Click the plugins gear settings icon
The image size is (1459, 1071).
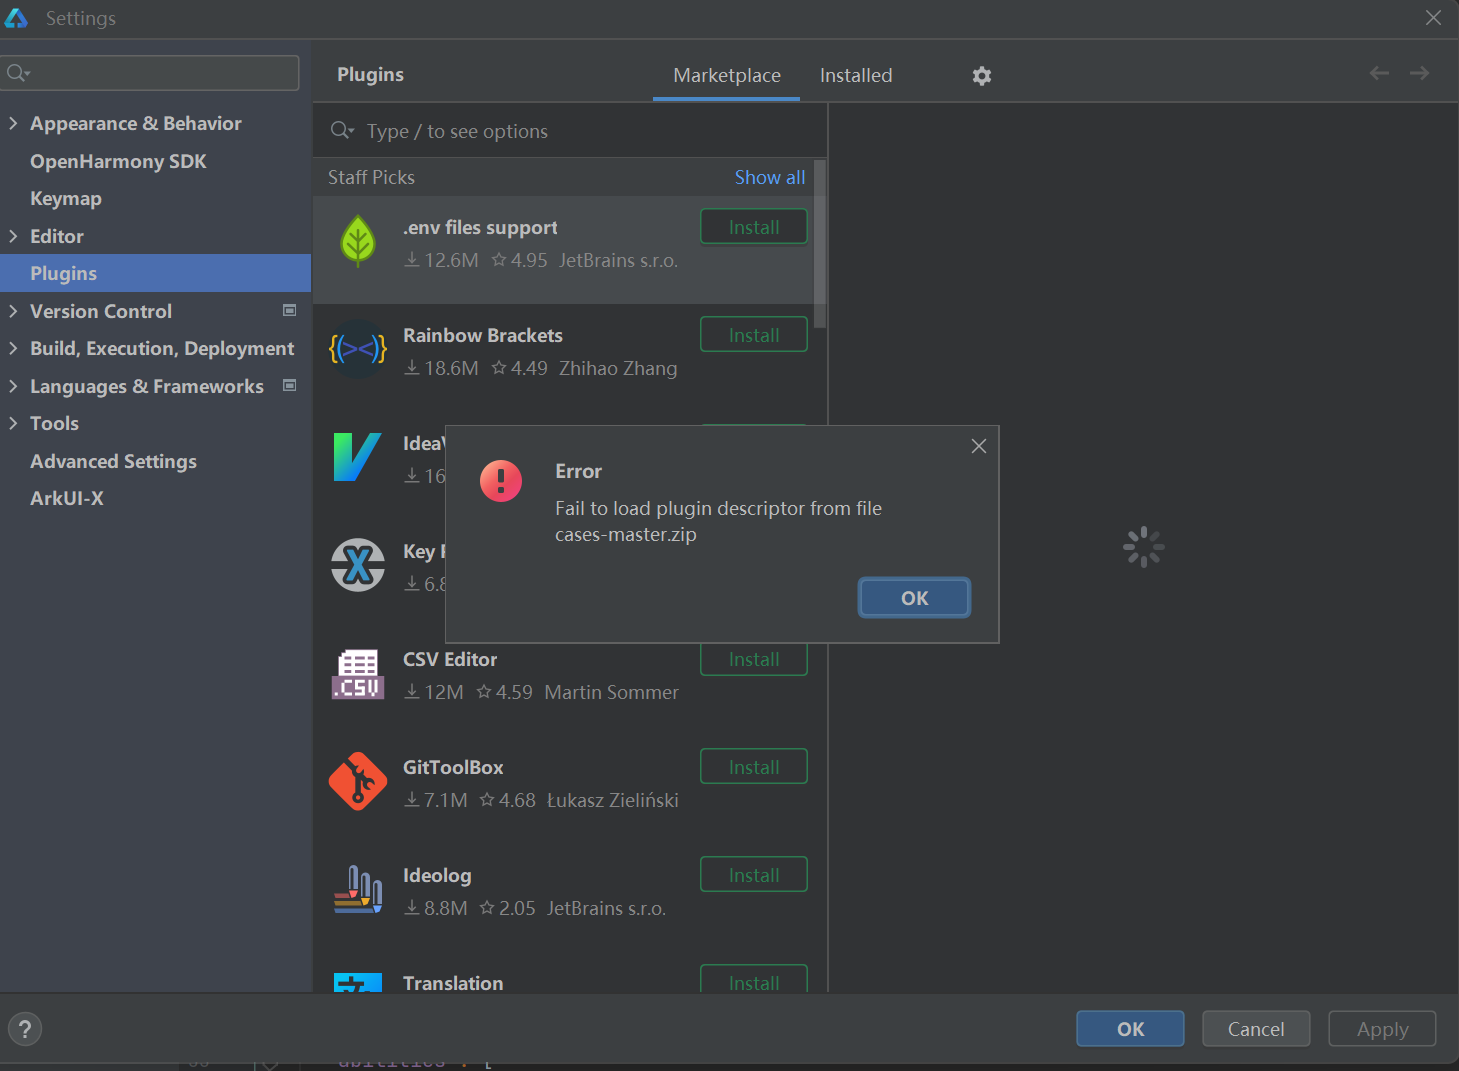982,76
